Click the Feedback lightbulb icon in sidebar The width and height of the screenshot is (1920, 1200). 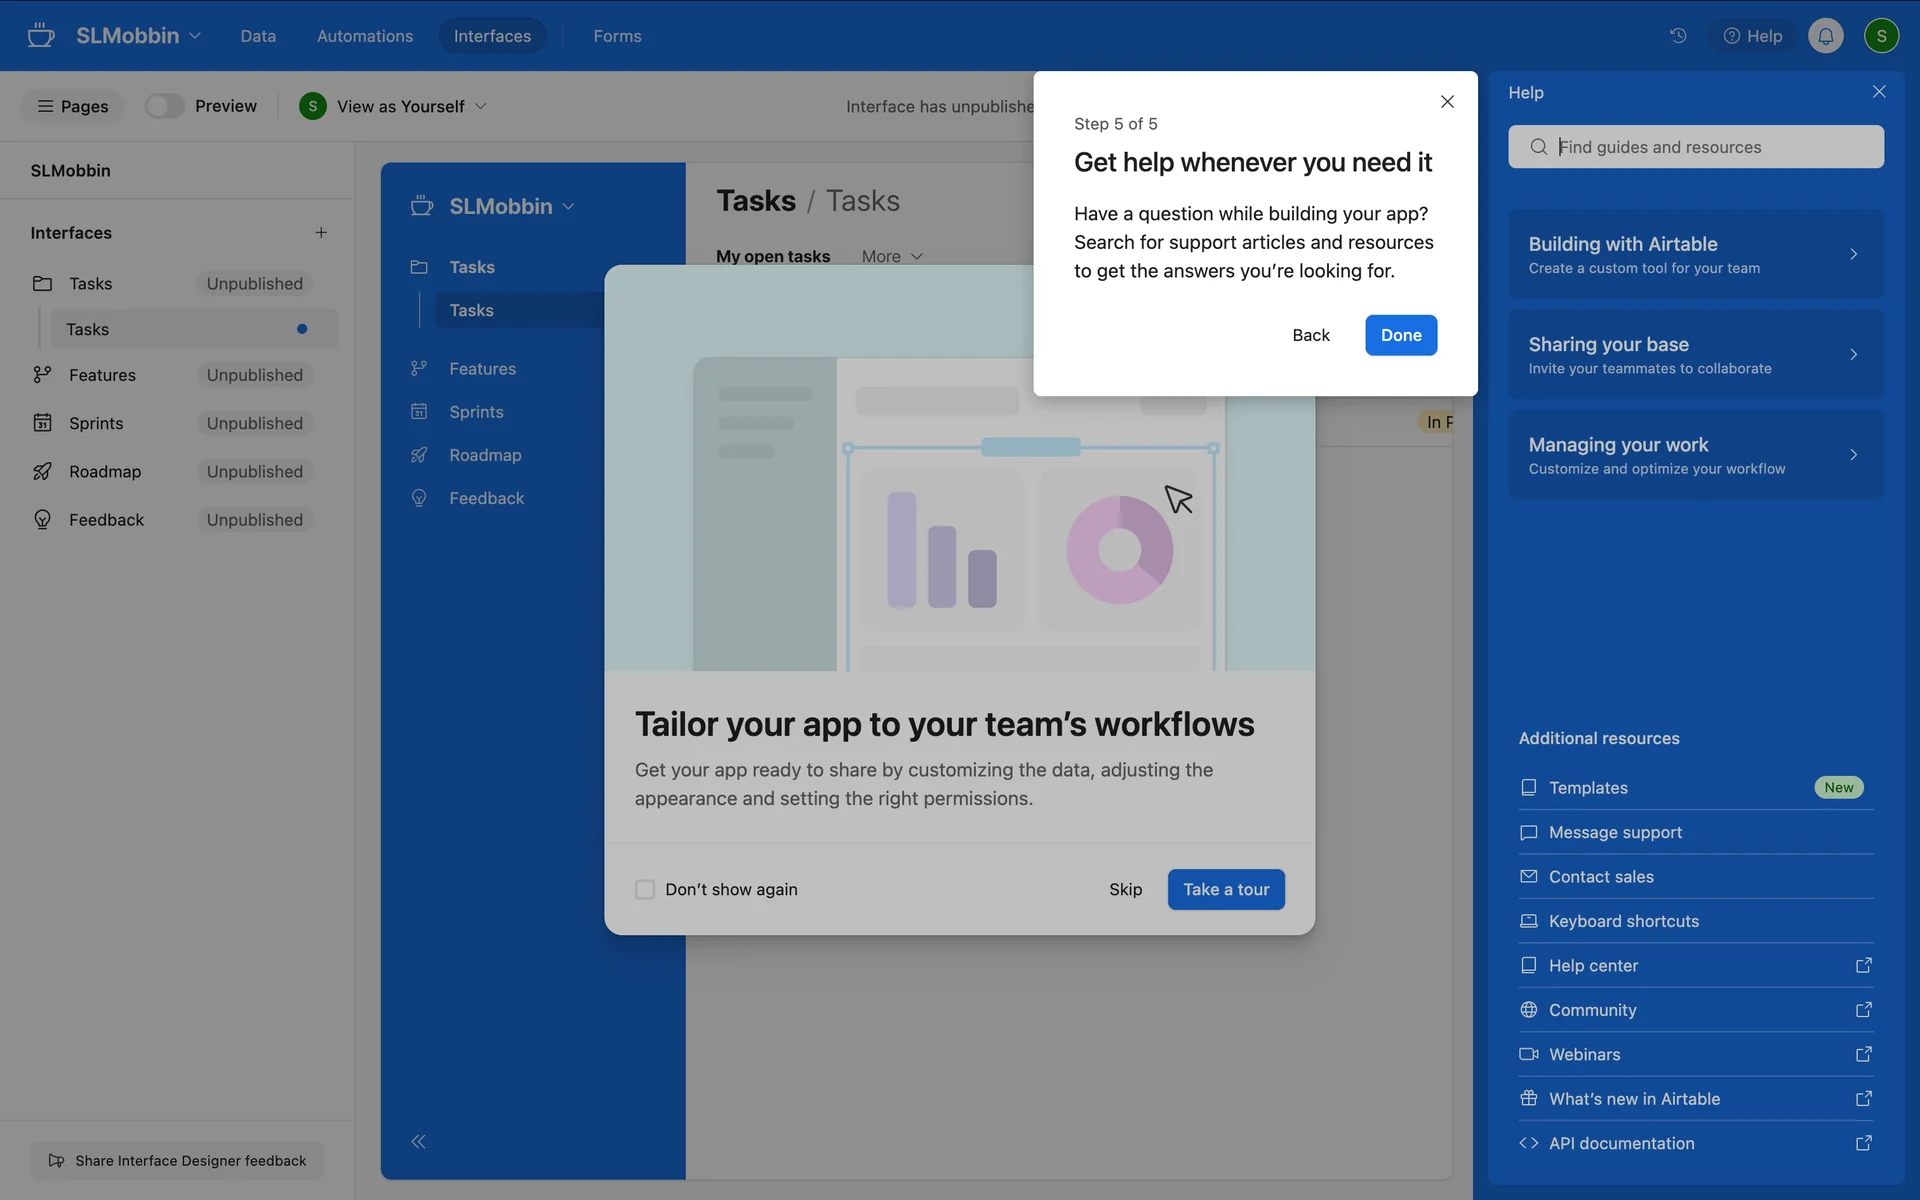click(42, 519)
